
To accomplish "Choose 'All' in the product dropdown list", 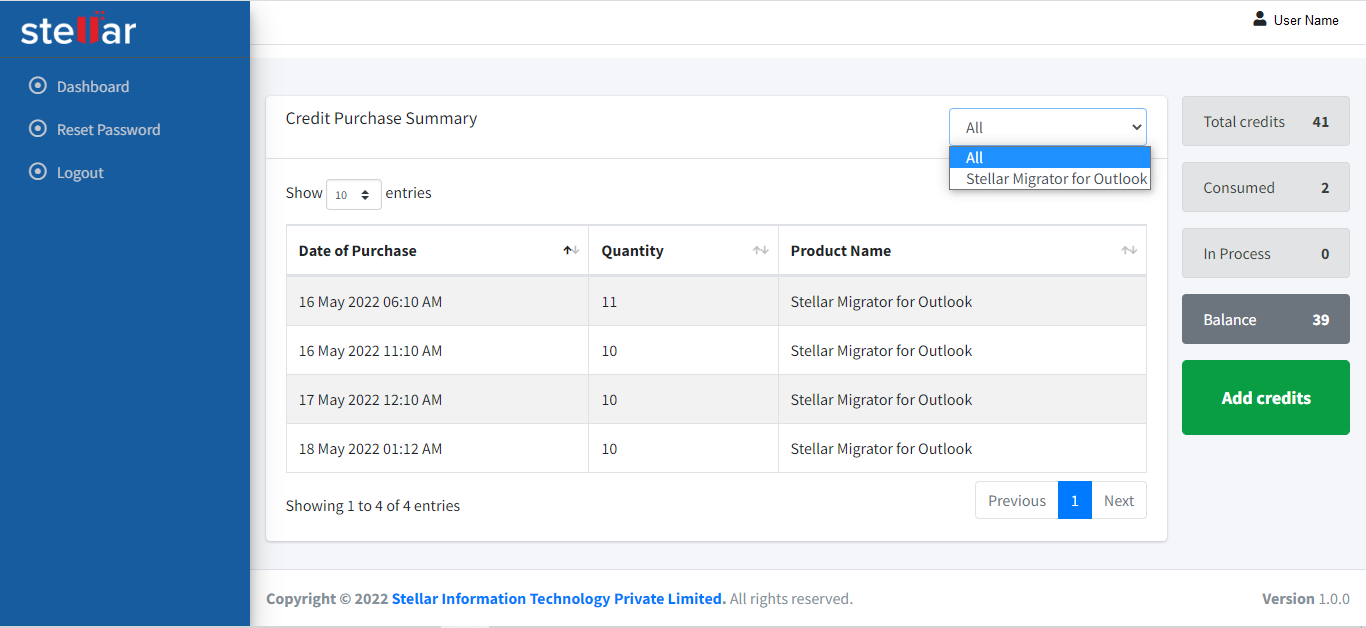I will (x=1050, y=157).
